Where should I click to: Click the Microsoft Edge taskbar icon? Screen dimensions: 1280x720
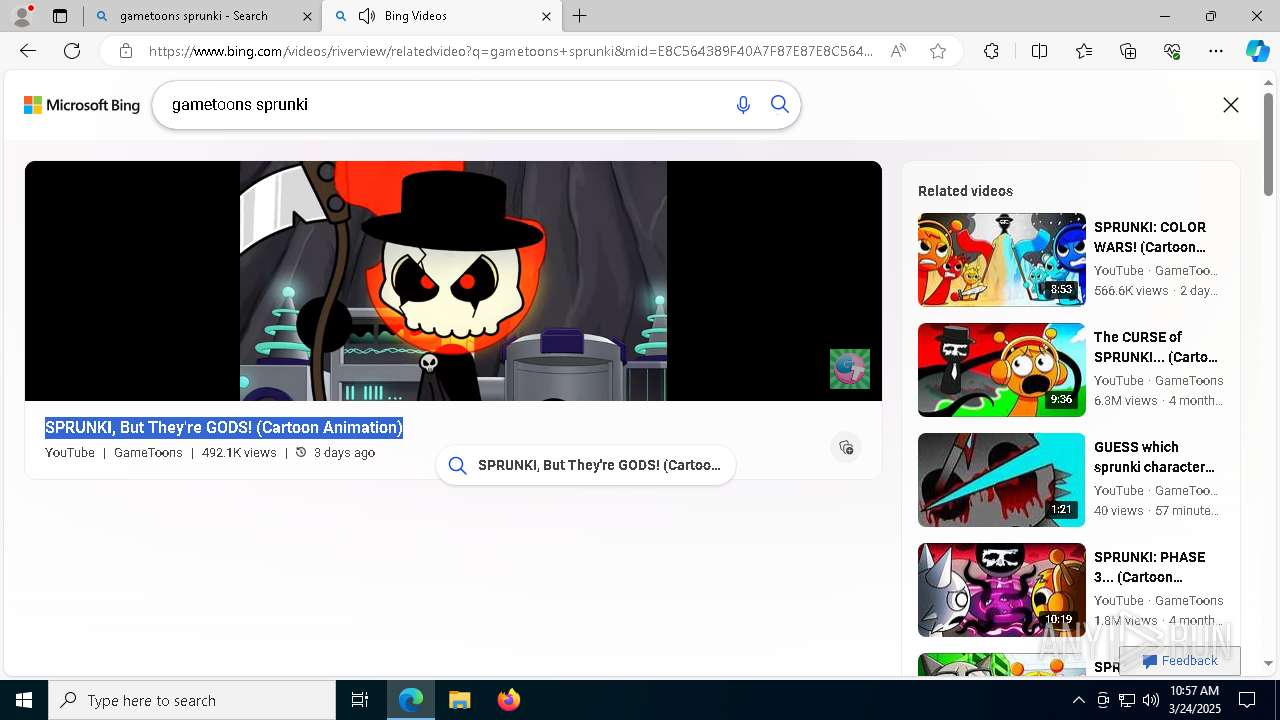click(411, 700)
